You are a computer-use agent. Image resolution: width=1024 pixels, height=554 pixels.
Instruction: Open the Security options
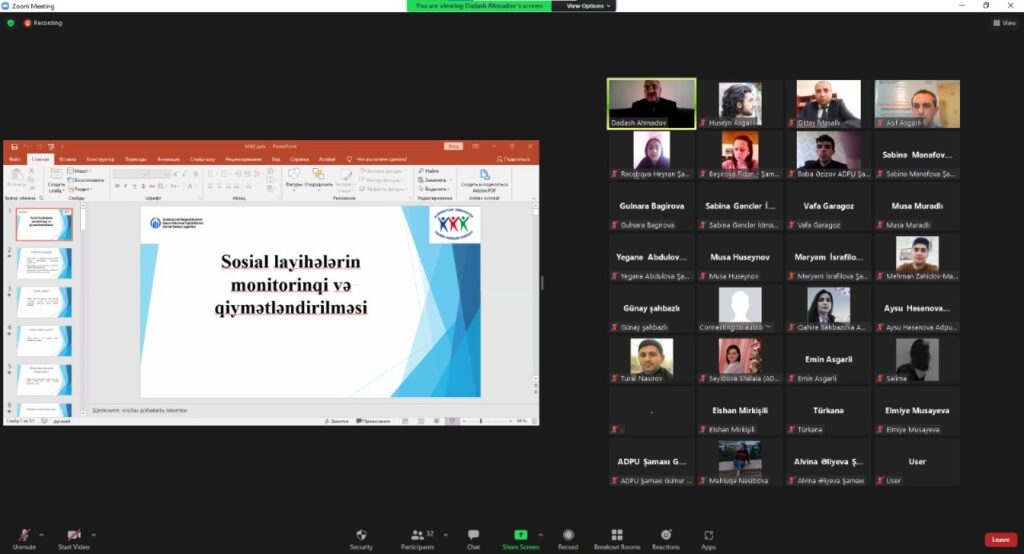(361, 538)
